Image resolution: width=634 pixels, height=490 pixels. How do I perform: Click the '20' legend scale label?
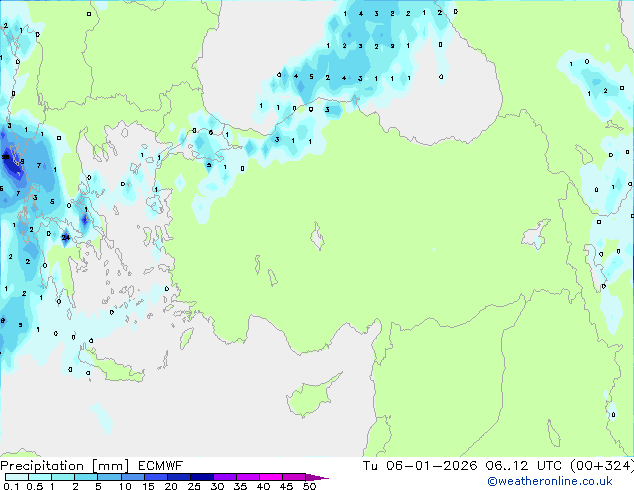[171, 486]
